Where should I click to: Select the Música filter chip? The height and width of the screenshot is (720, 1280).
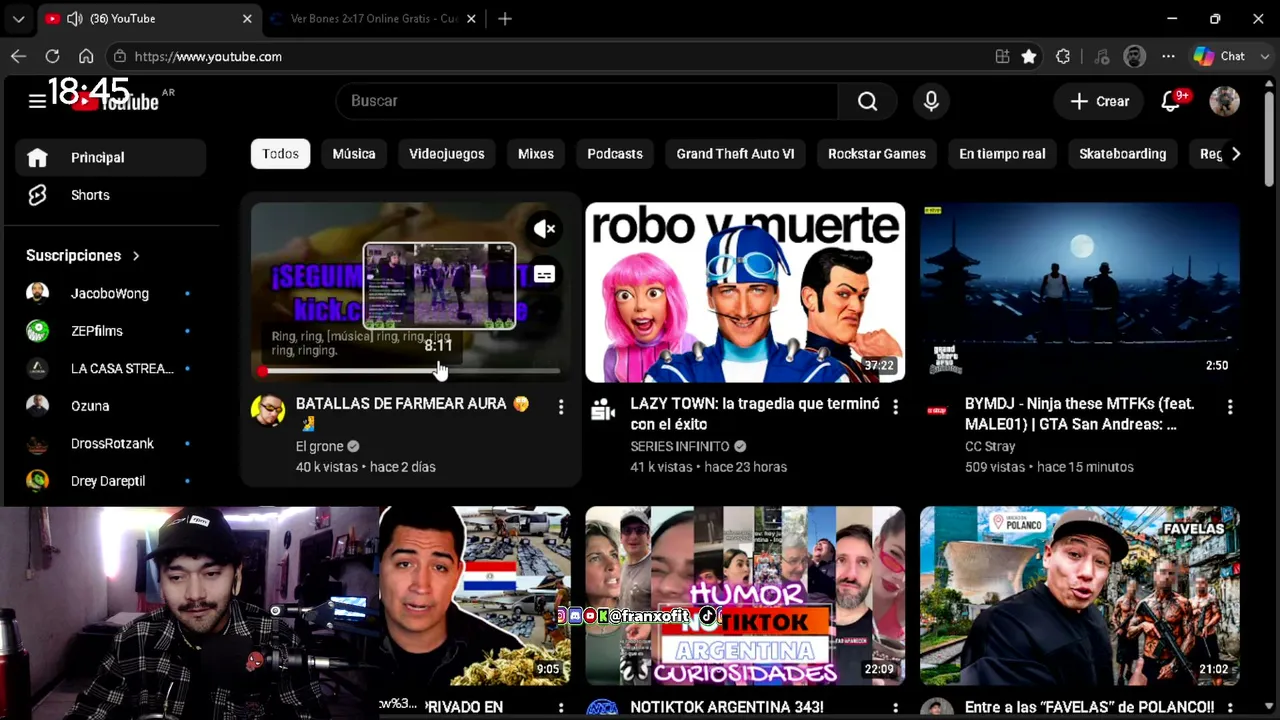pos(354,154)
